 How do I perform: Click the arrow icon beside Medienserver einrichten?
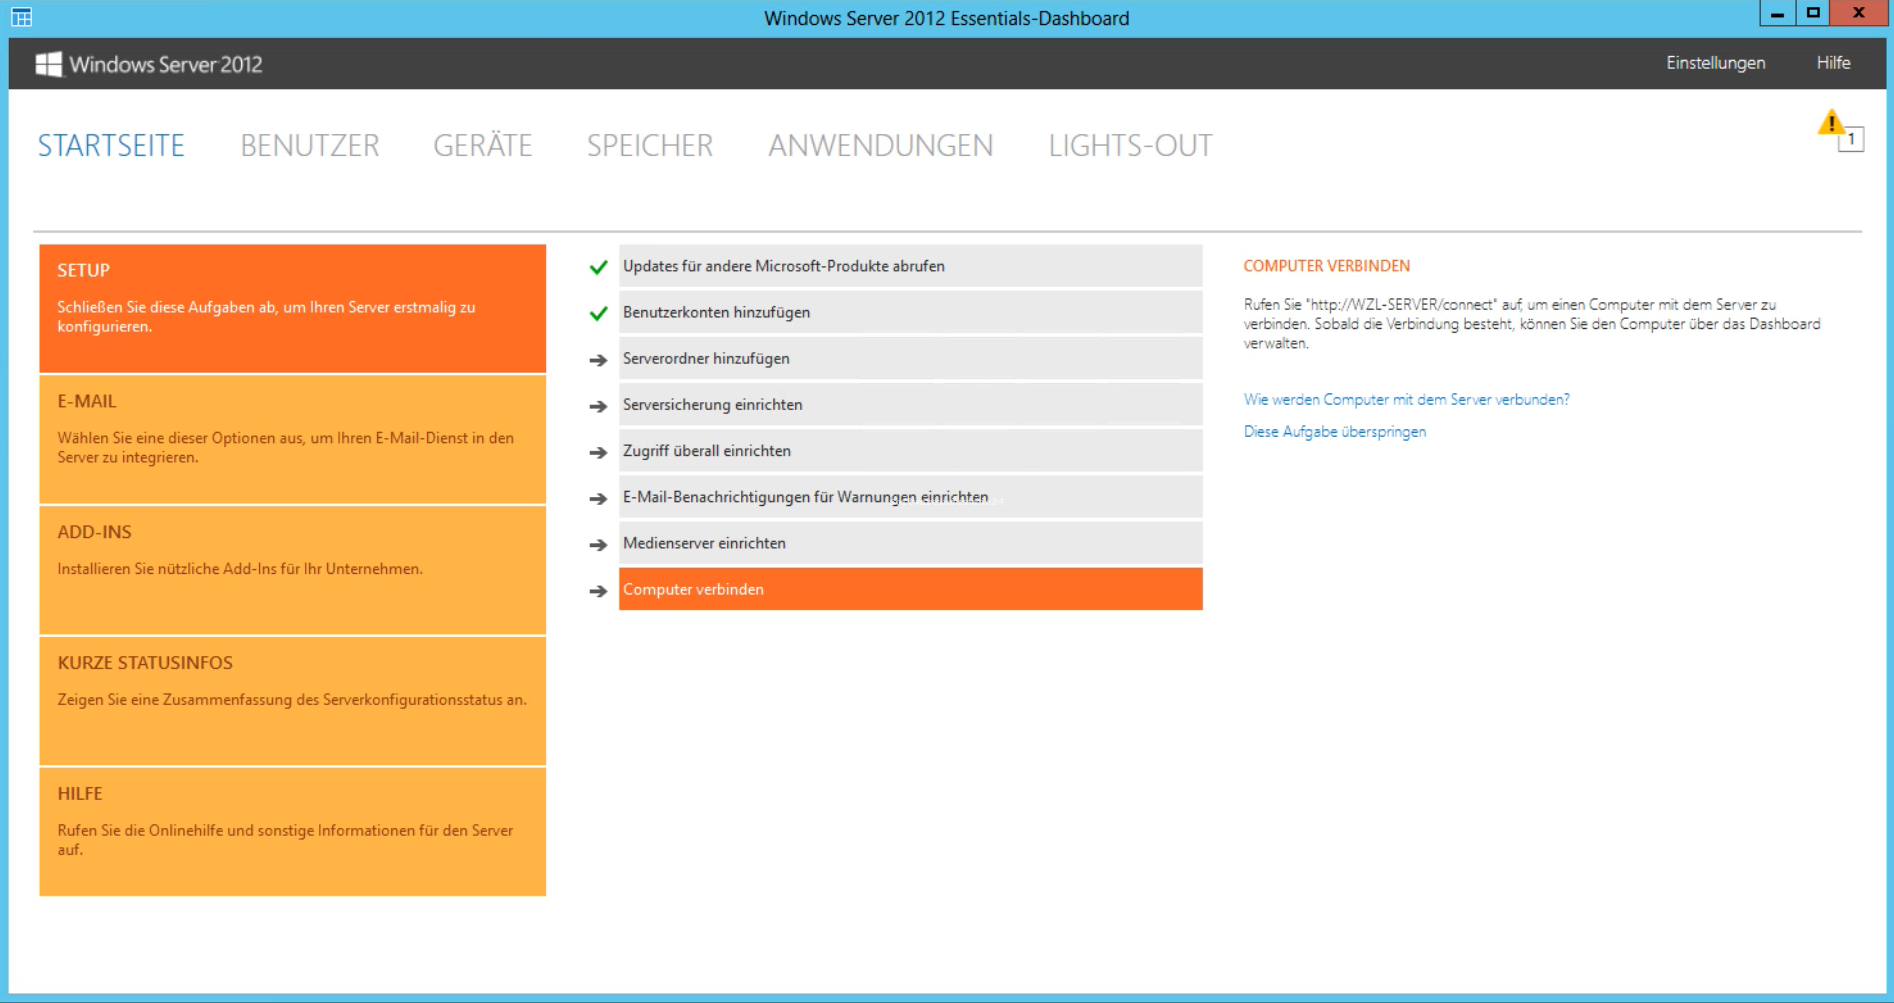pos(598,545)
